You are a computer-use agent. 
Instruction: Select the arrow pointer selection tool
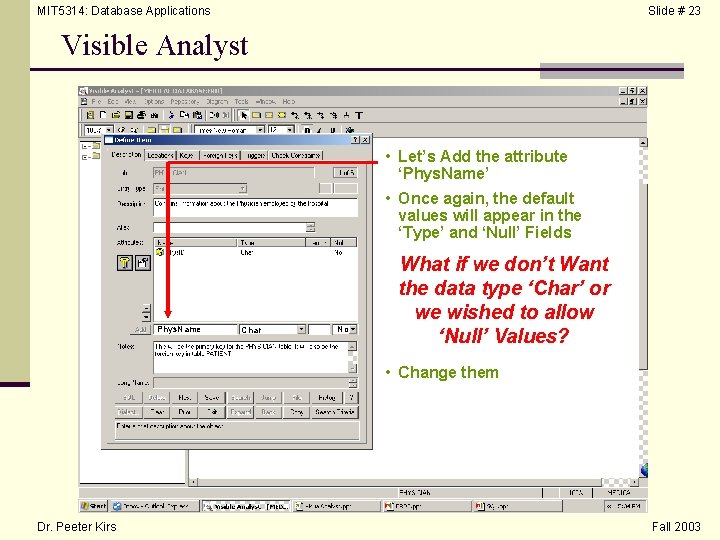[244, 115]
